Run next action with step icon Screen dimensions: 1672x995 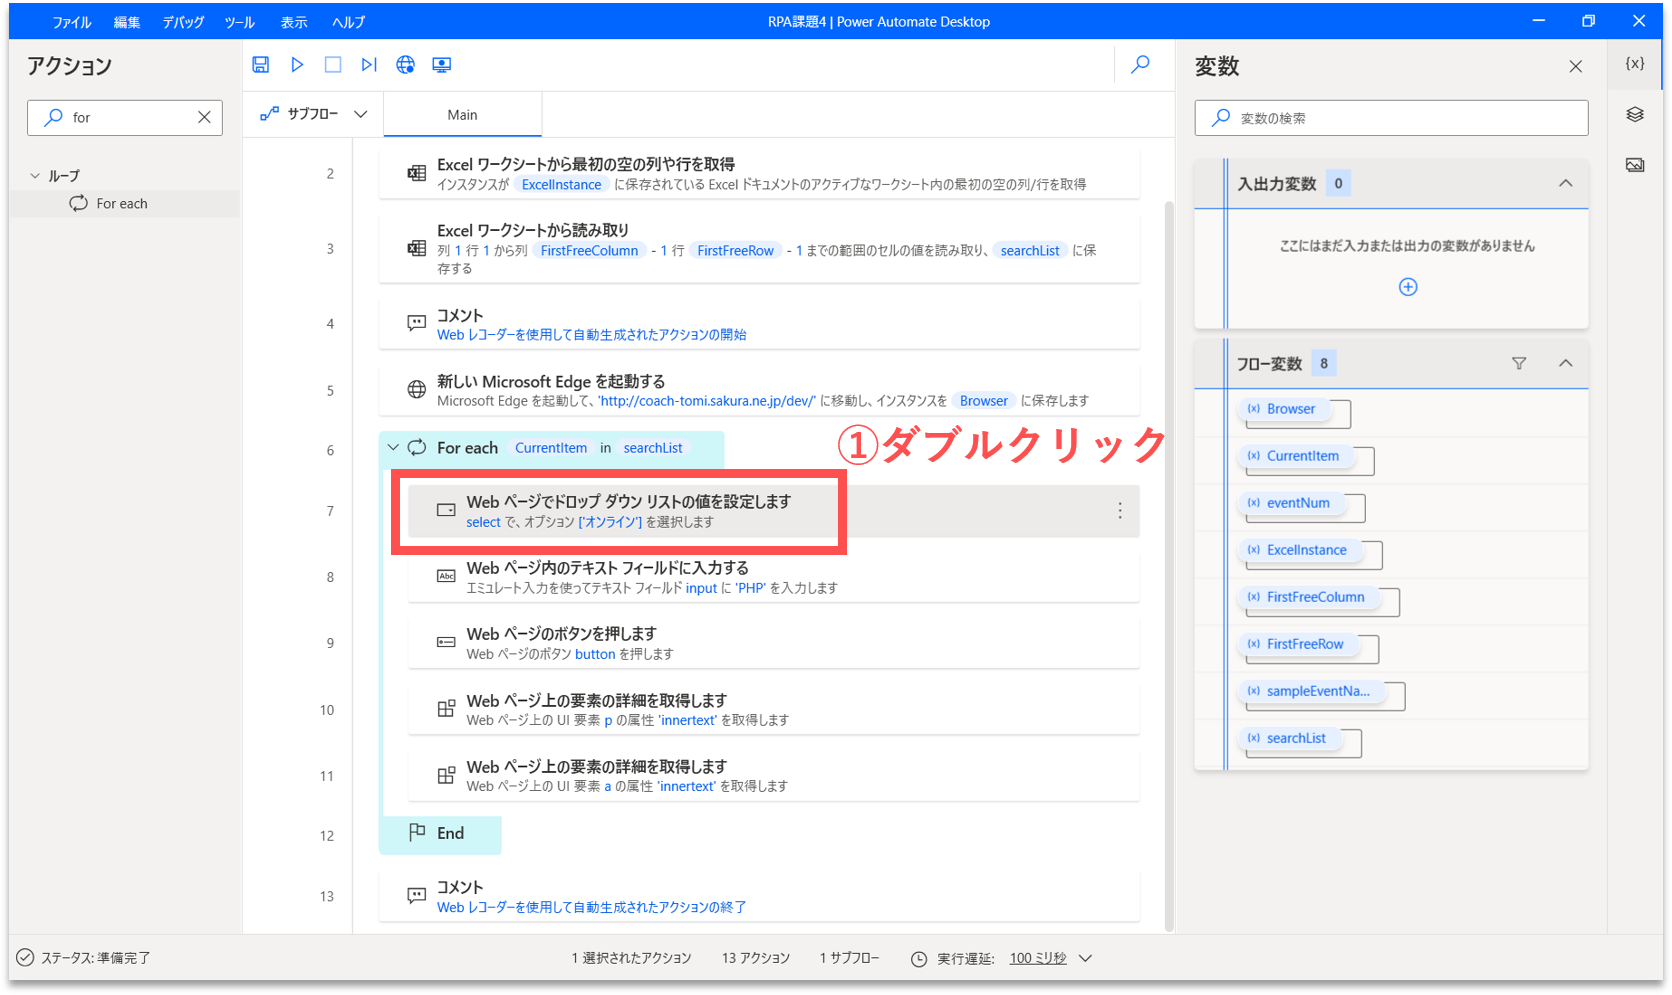(x=369, y=65)
